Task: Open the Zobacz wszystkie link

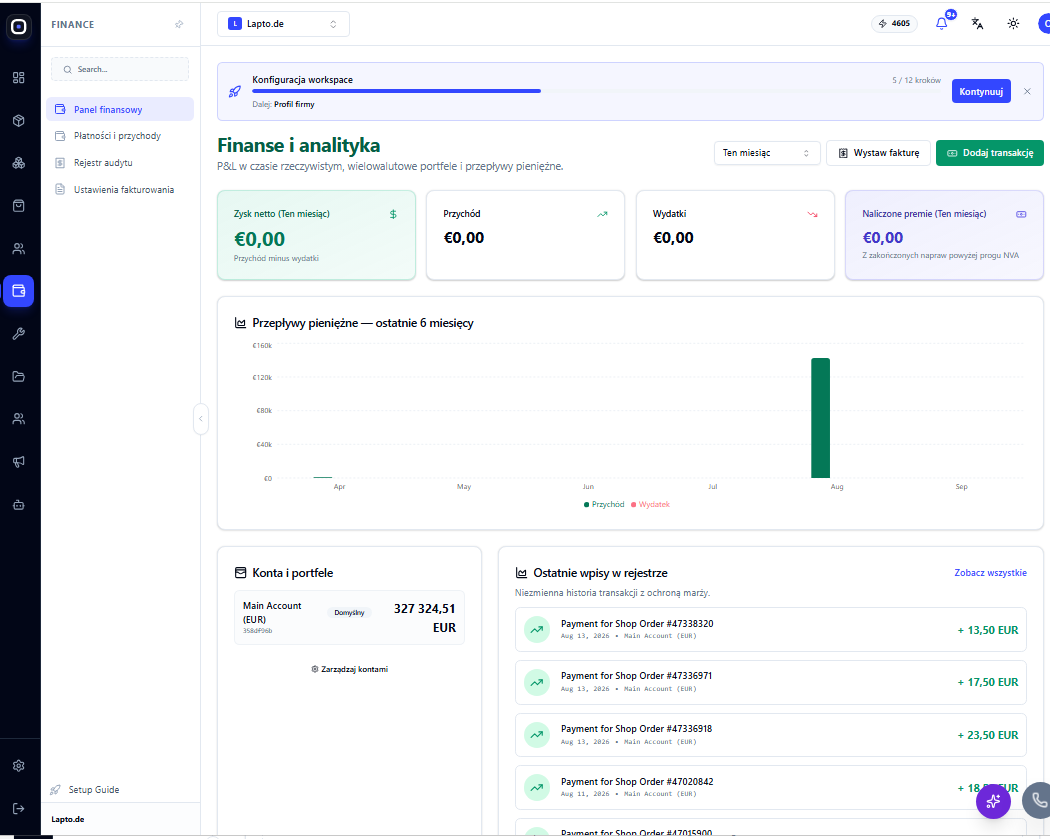Action: pyautogui.click(x=990, y=573)
